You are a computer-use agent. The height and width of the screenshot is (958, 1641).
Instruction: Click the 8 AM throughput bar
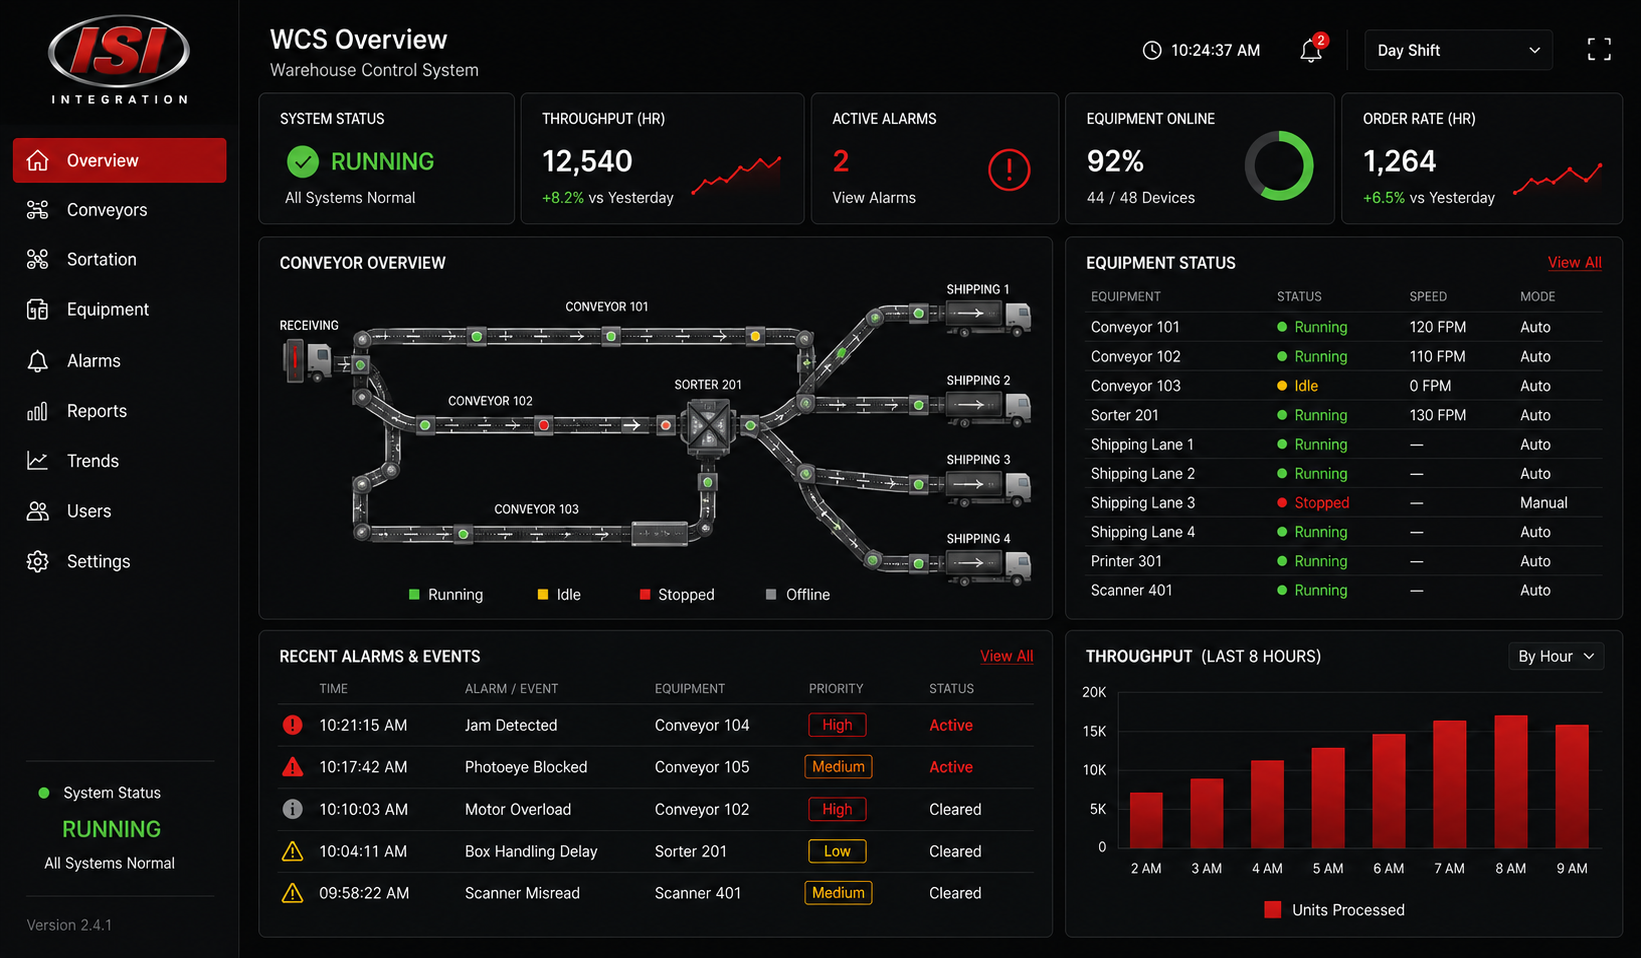(1510, 781)
